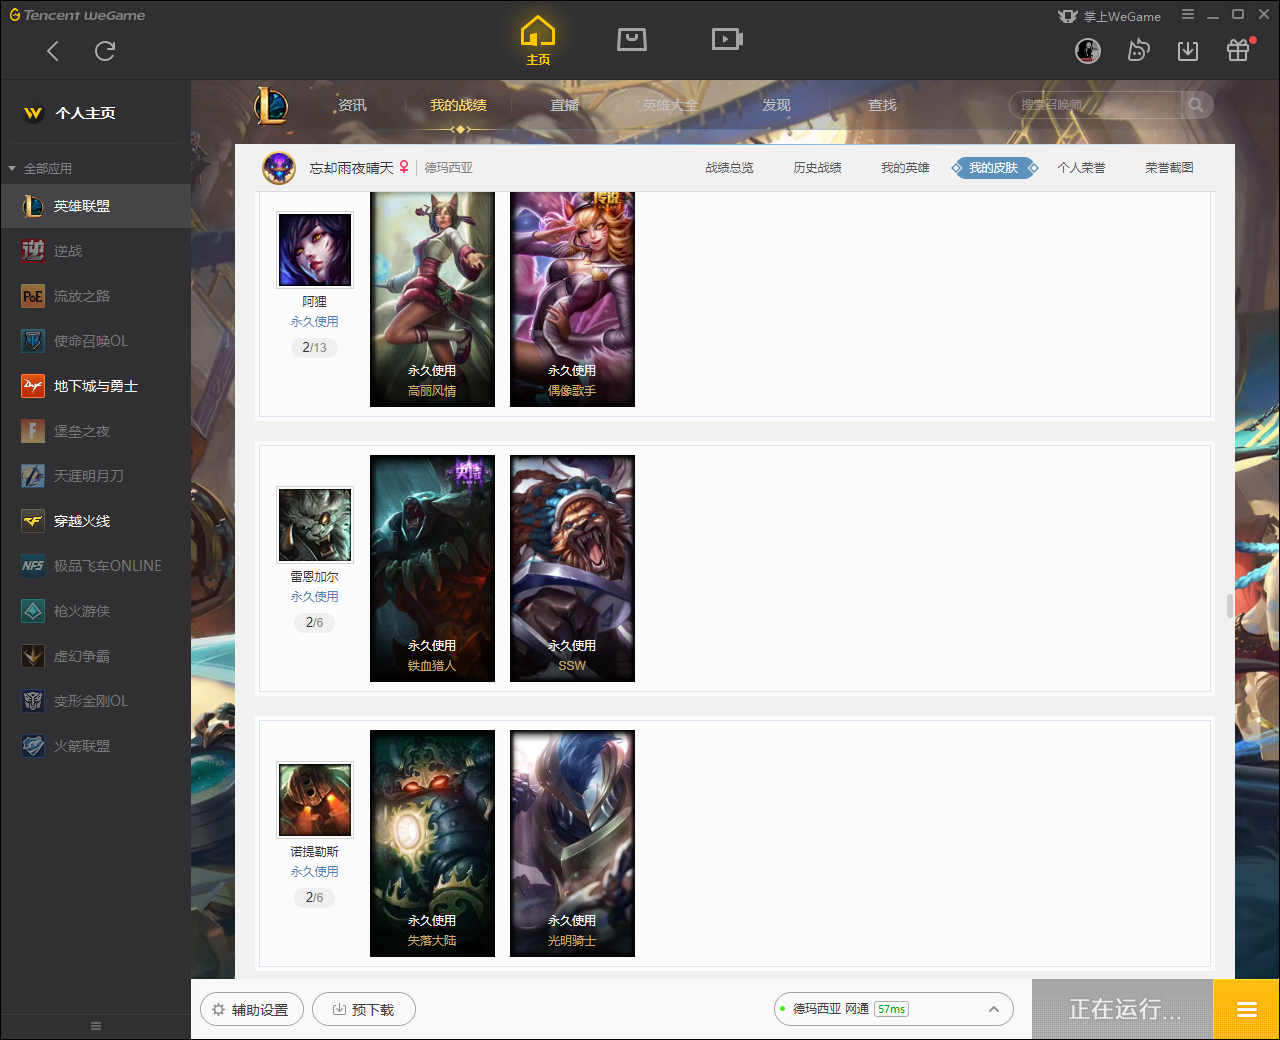Switch to 战绩总览 sub-tab
Viewport: 1280px width, 1040px height.
[729, 168]
